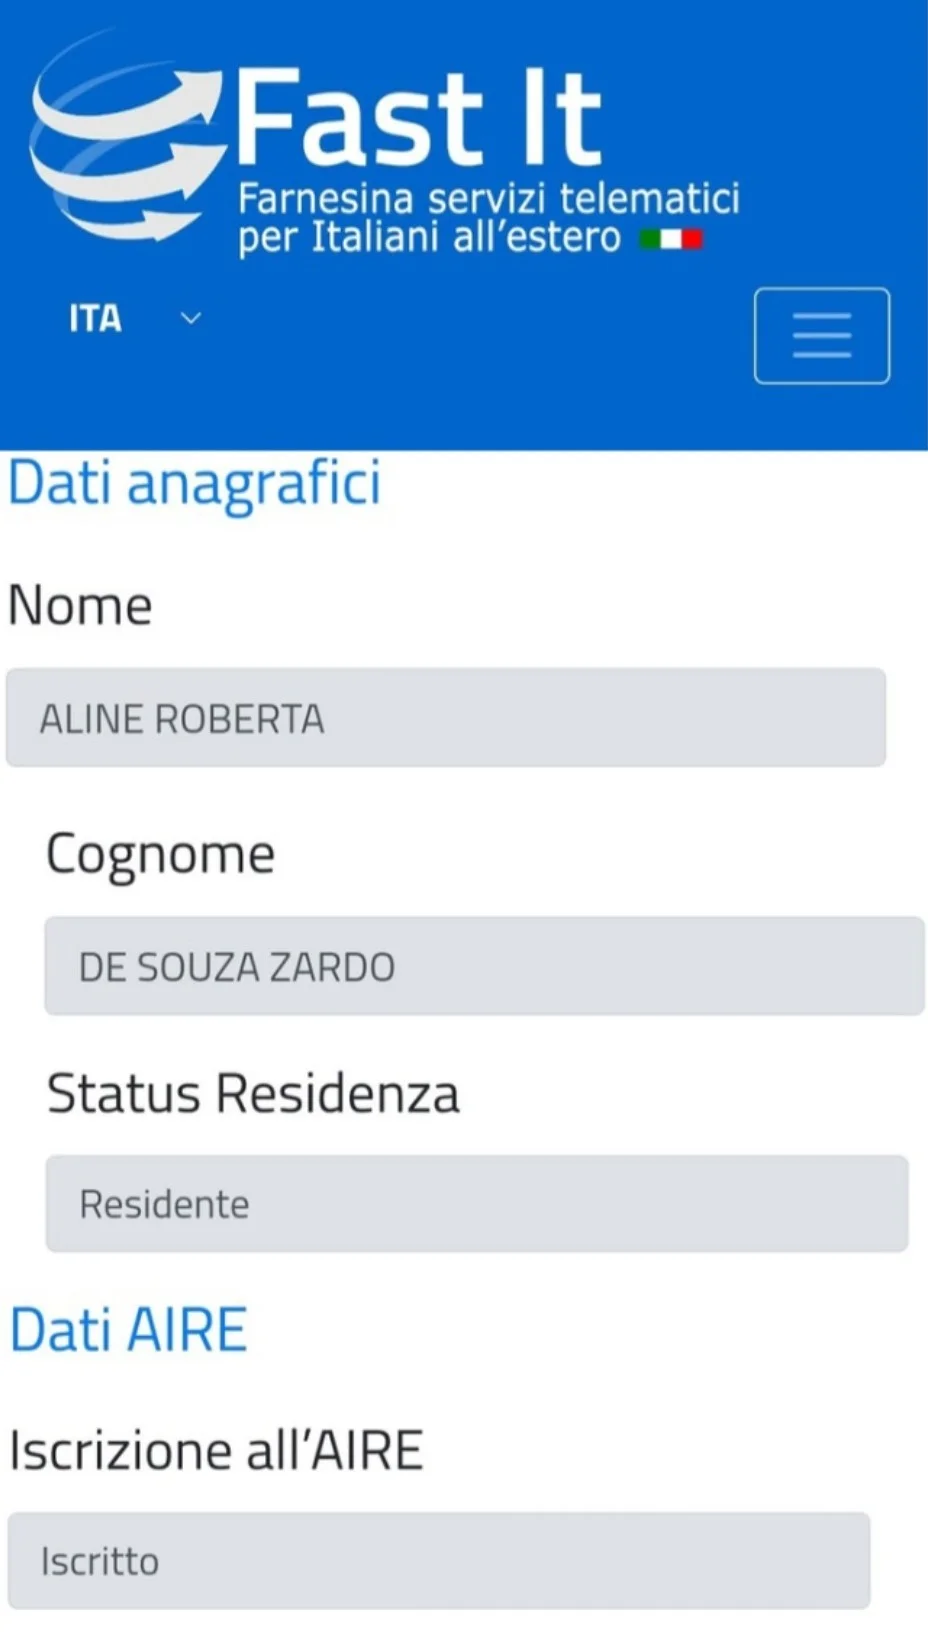Click the Fast It globe arrows logo

tap(125, 140)
